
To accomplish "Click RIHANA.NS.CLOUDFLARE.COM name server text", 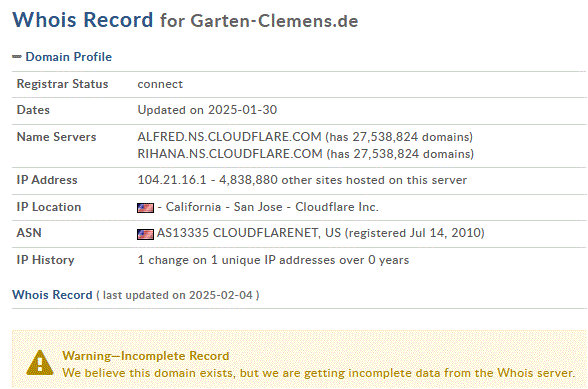I will [230, 154].
